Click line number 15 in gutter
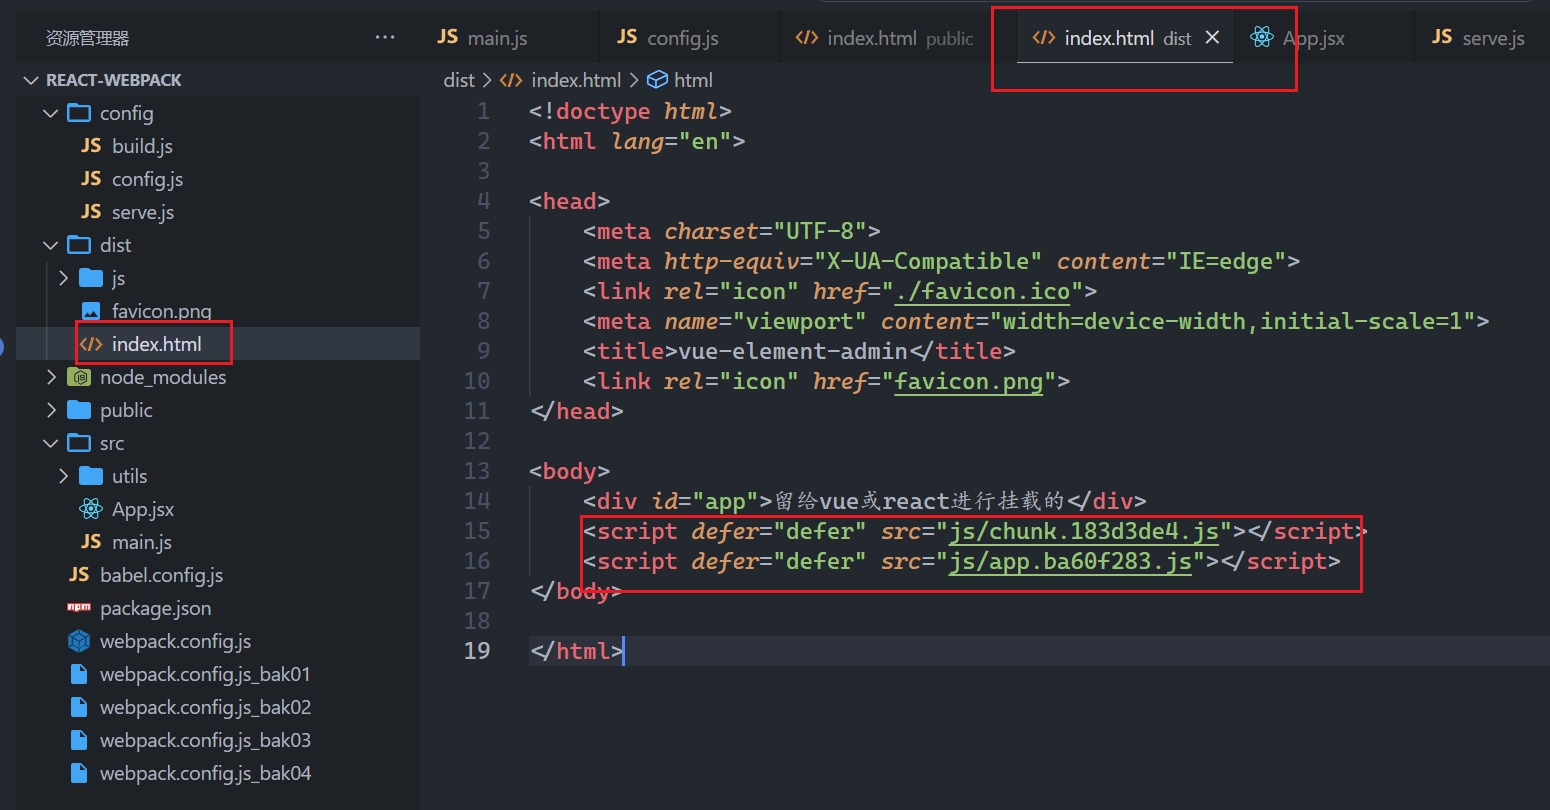 [478, 531]
